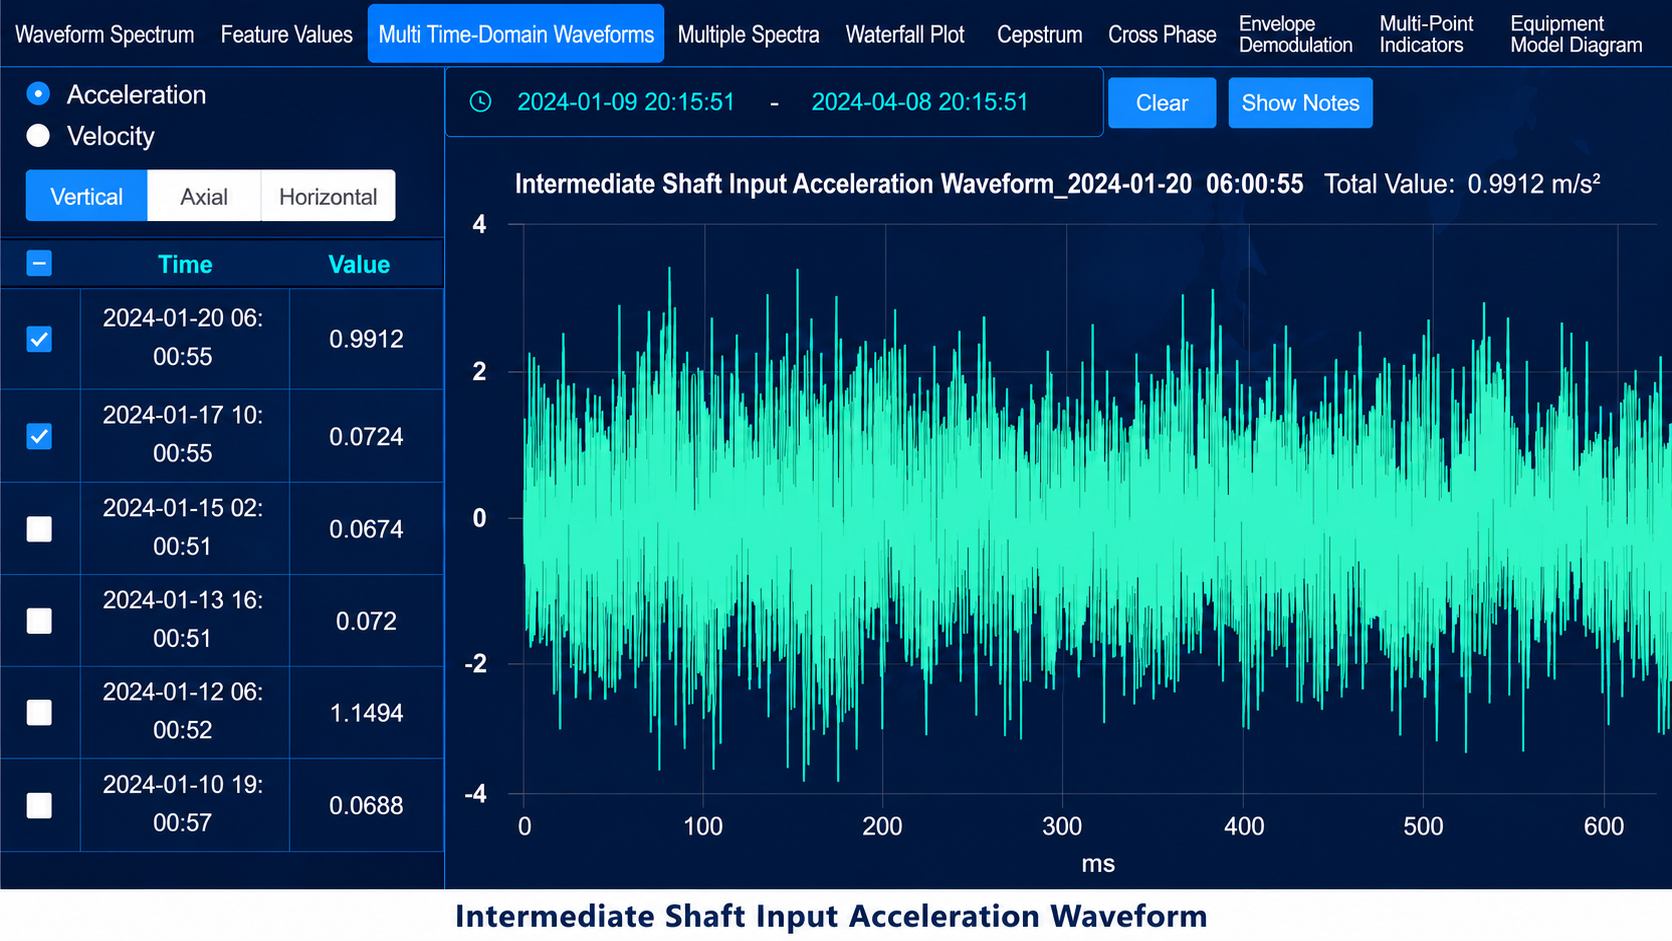Click the value 0.0674 in the table

click(366, 529)
